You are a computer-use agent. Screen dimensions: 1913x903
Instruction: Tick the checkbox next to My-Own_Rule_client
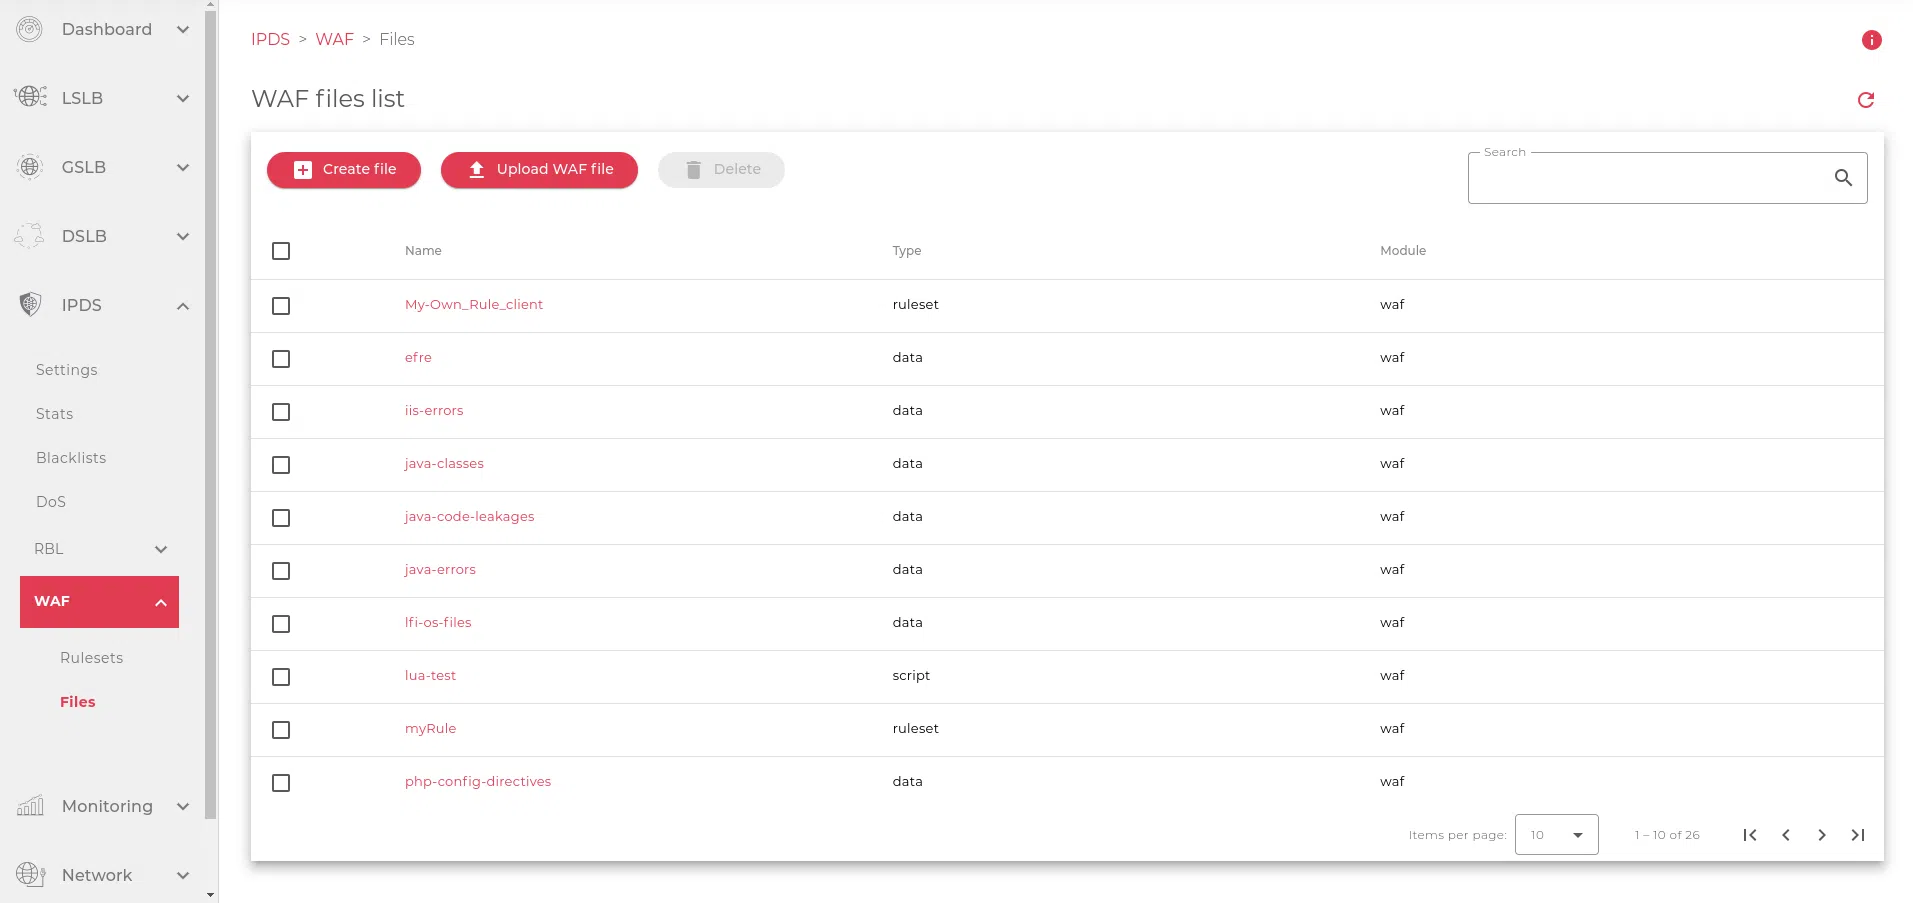coord(281,306)
